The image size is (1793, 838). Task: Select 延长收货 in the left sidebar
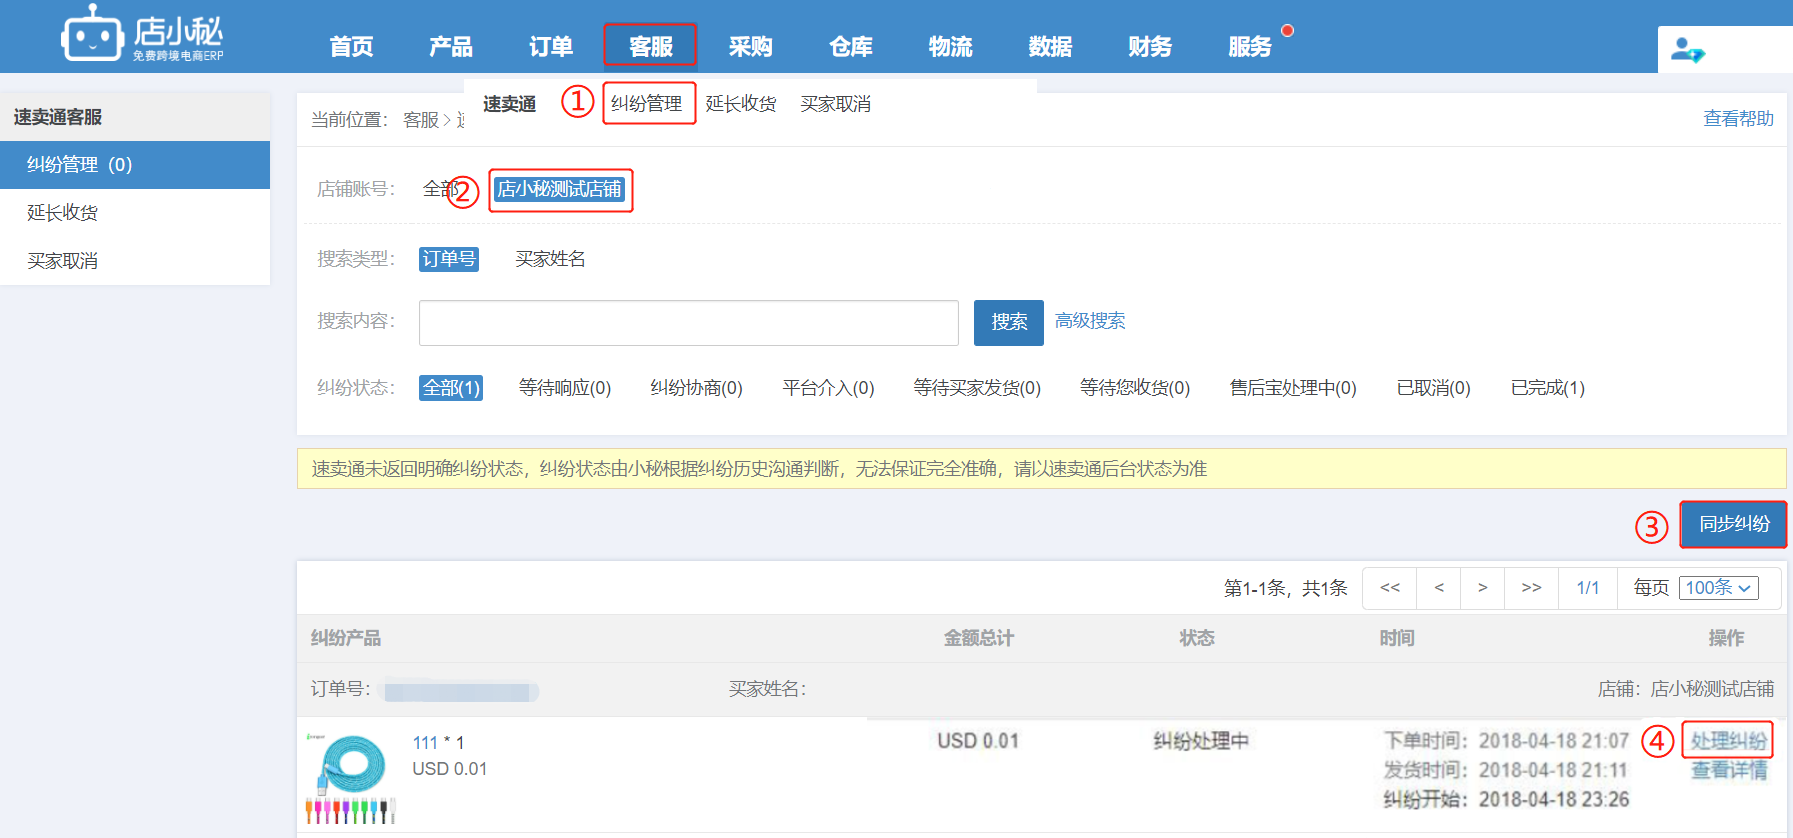[x=63, y=213]
